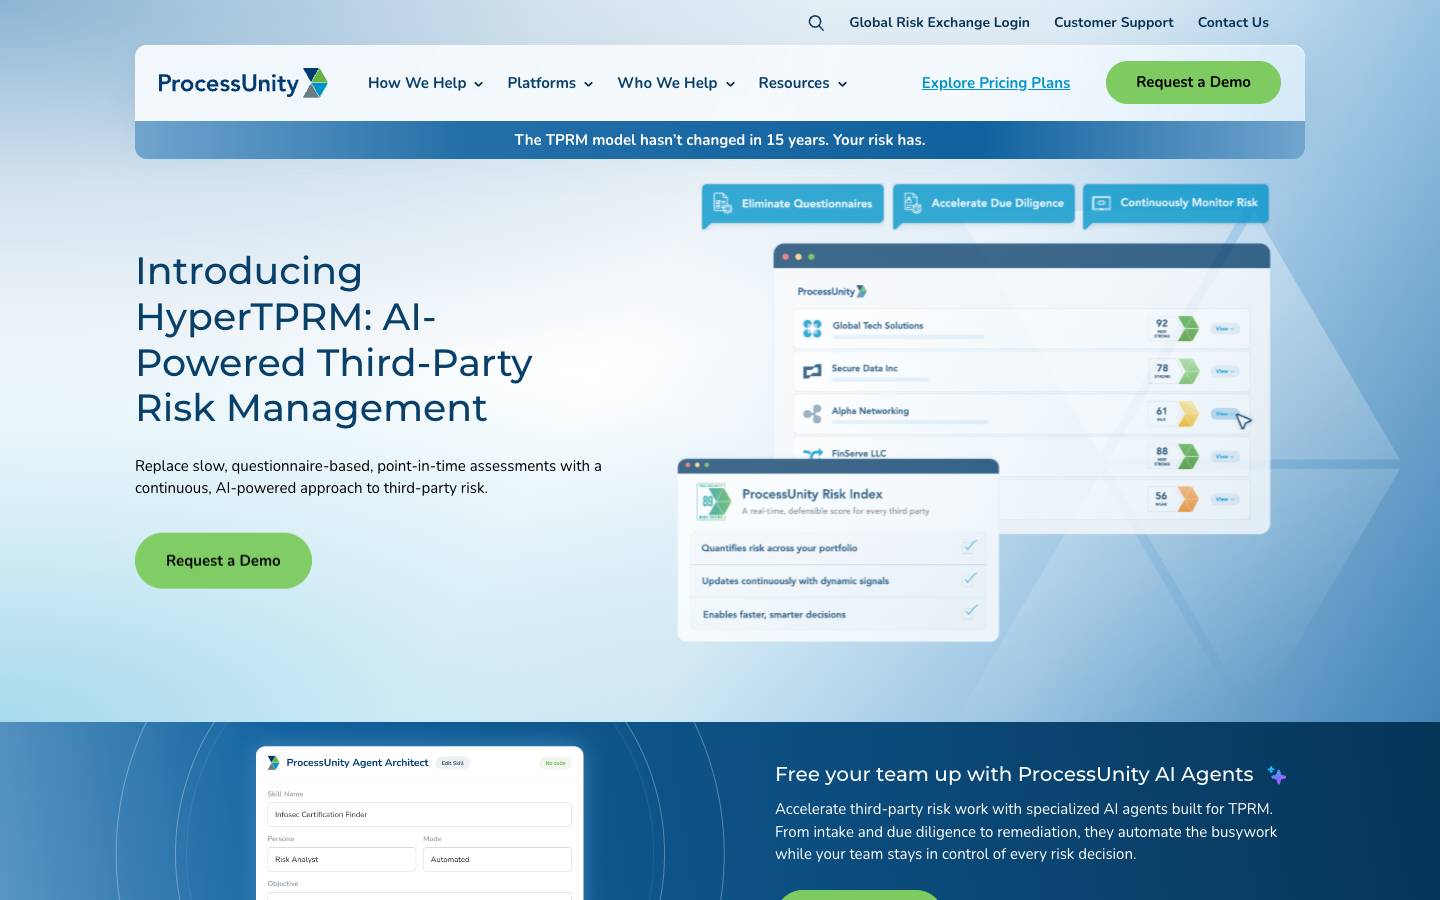Follow the Explore Pricing Plans link
The width and height of the screenshot is (1440, 900).
pyautogui.click(x=996, y=83)
